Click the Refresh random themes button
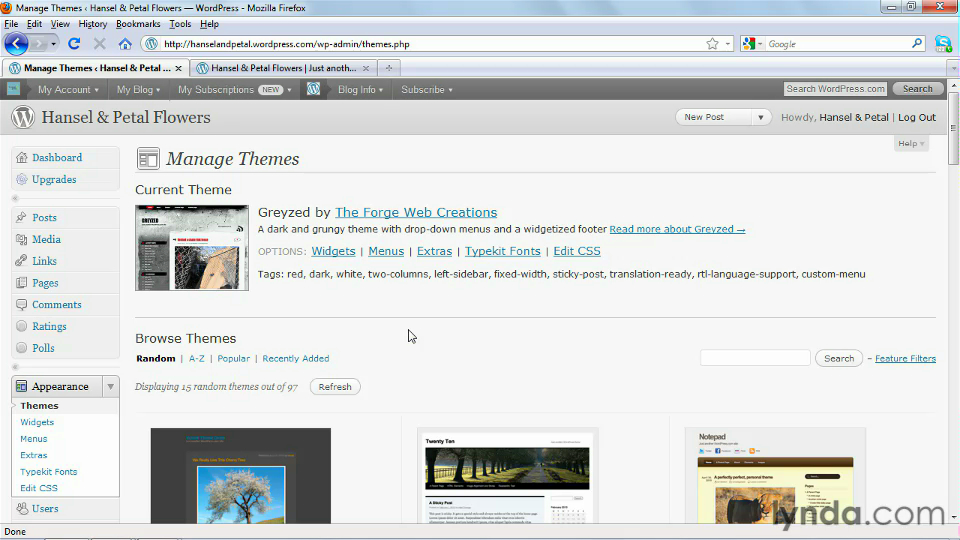The height and width of the screenshot is (540, 960). click(335, 387)
